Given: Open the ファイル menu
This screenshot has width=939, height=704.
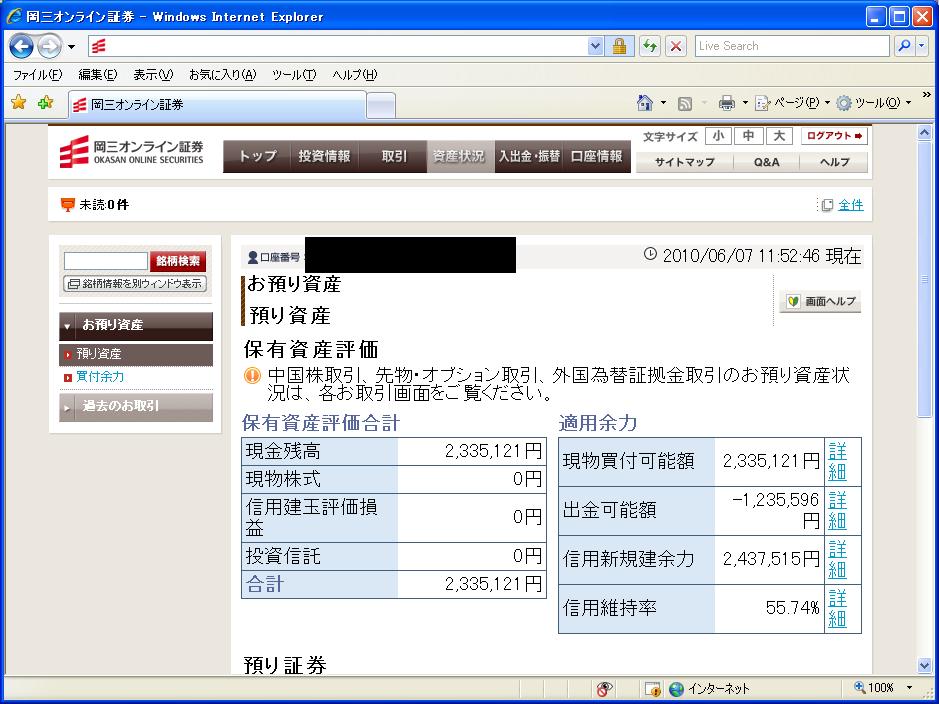Looking at the screenshot, I should (37, 75).
